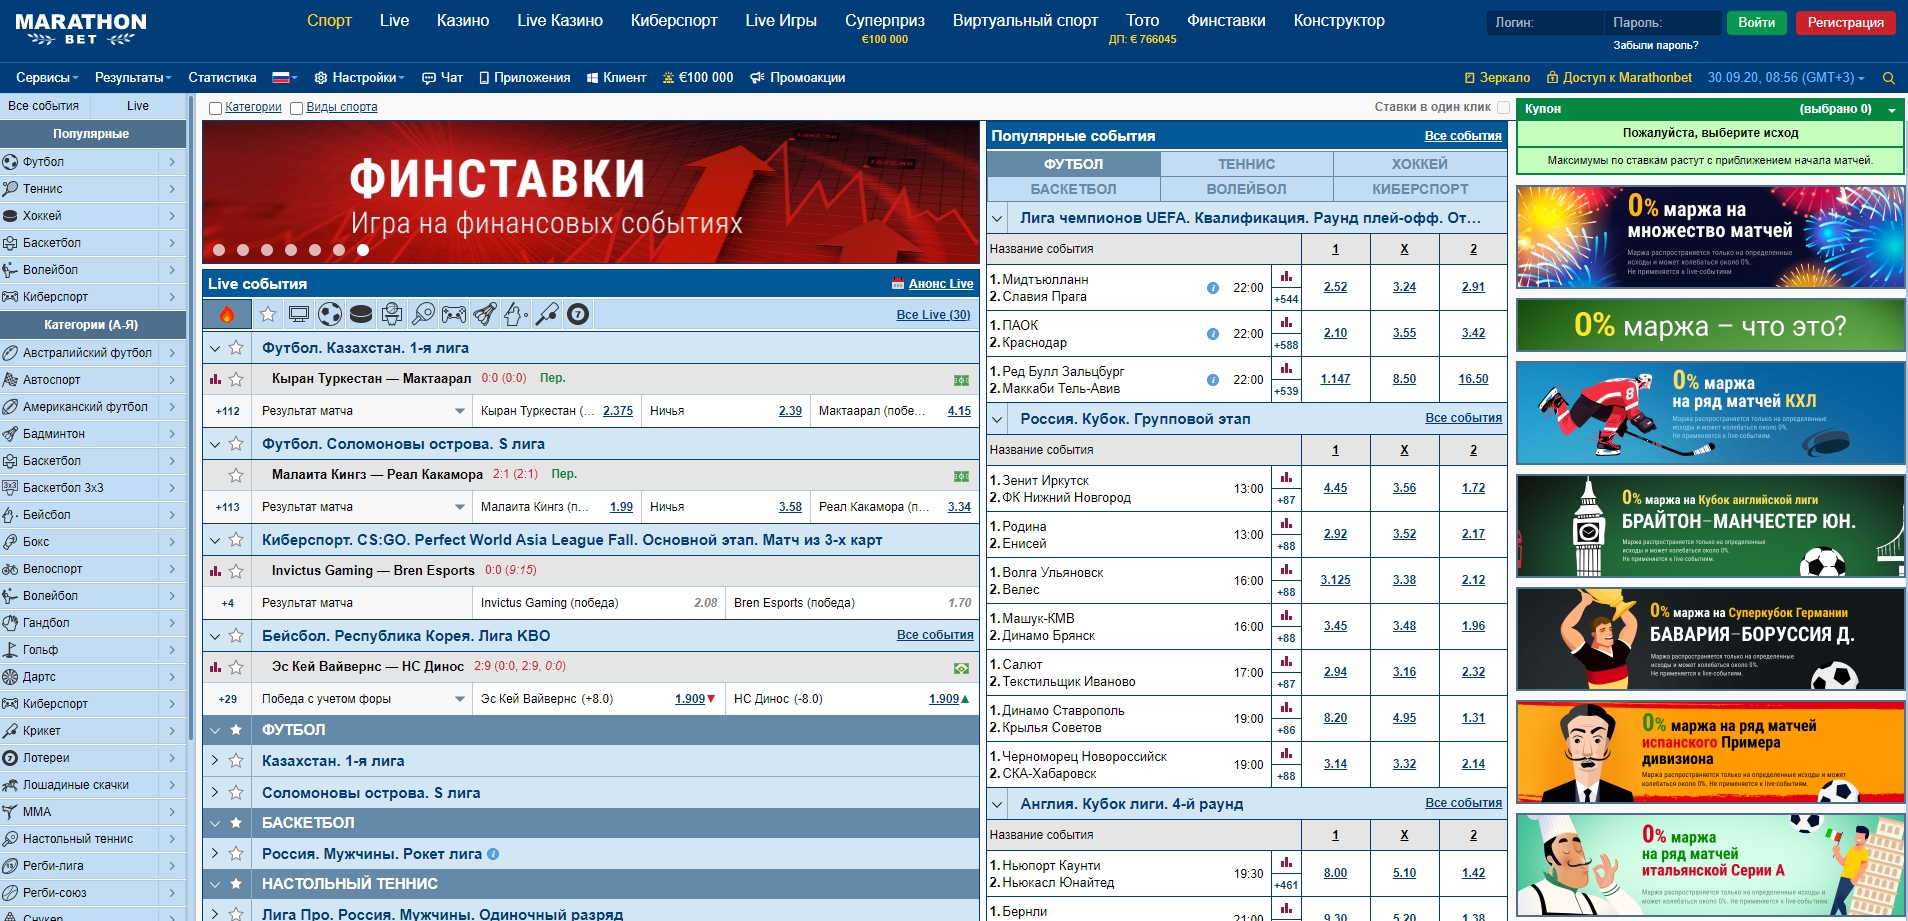The width and height of the screenshot is (1908, 921).
Task: Open Виртуальный спорт in top menu
Action: [1025, 20]
